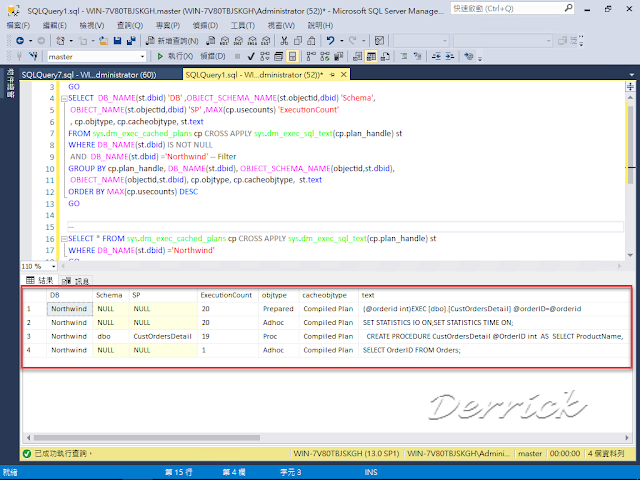Select the CustOrdersDetail cell in row 3
Screen dimensions: 640x480
(162, 336)
